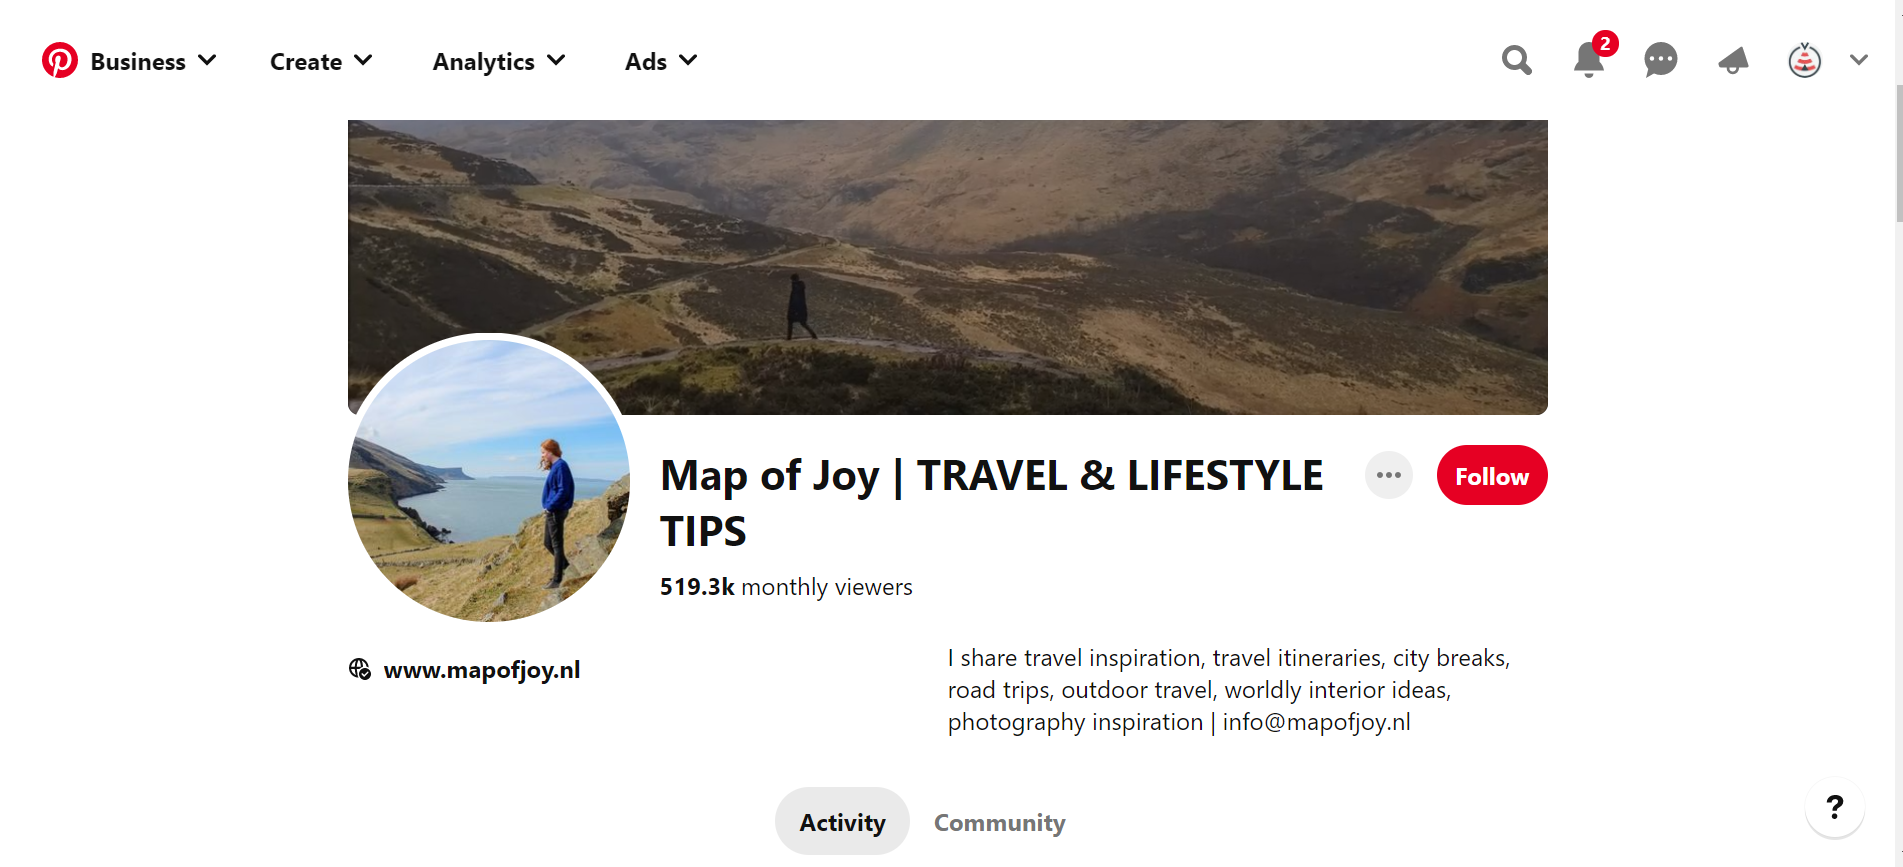Click the Pinterest logo icon

click(60, 61)
